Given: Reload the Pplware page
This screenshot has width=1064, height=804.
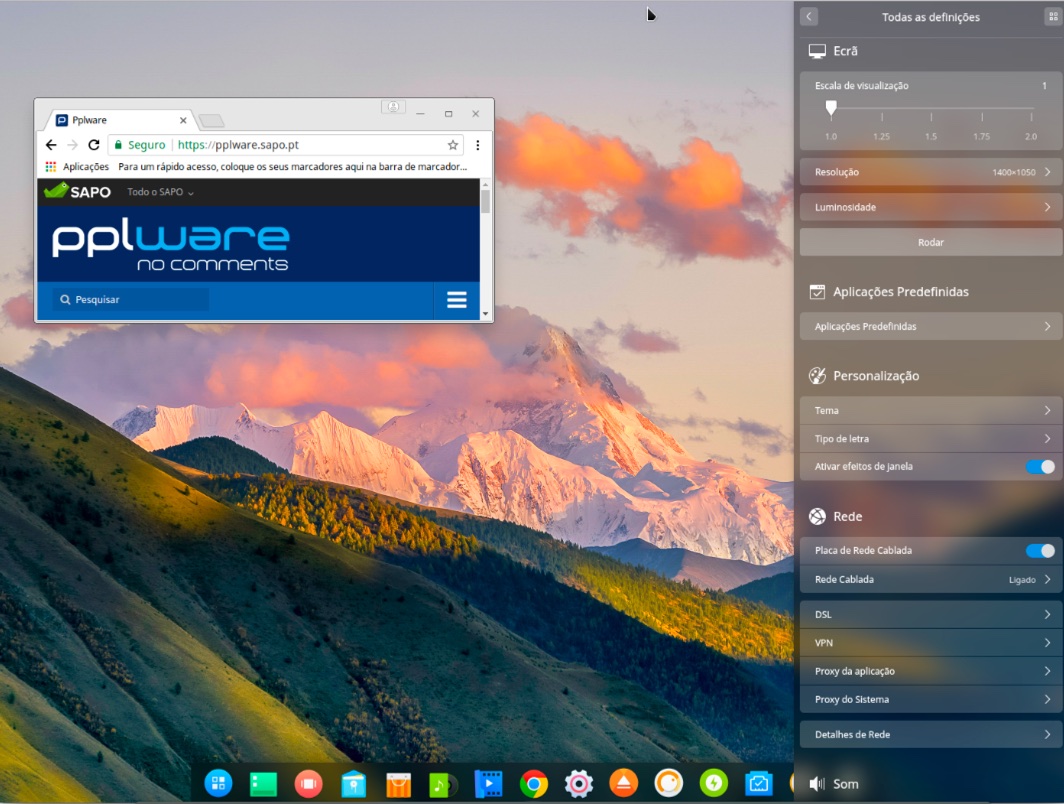Looking at the screenshot, I should [94, 145].
